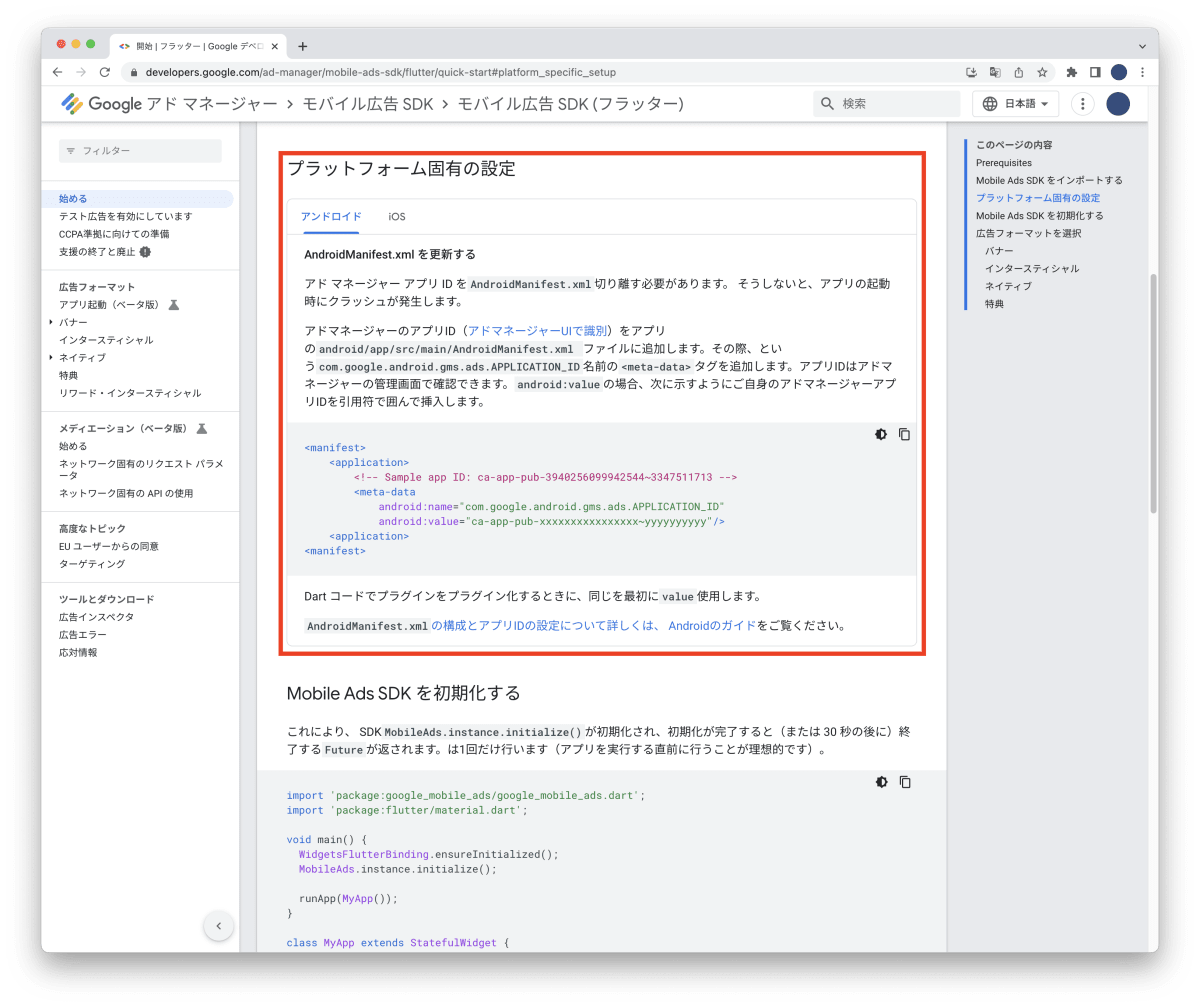Bookmark this page with the star
Screen dimensions: 1200x1007
[1042, 72]
